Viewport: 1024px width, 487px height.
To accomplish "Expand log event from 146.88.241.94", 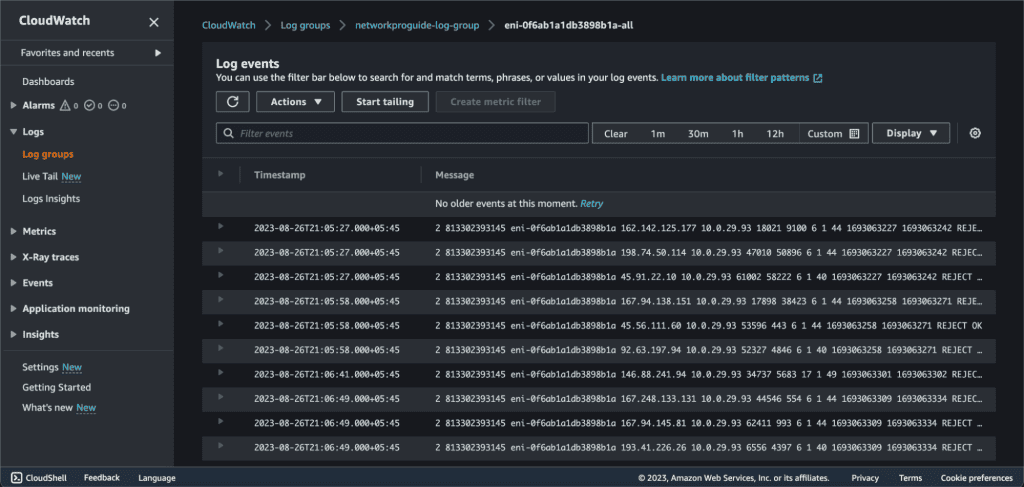I will (x=221, y=372).
